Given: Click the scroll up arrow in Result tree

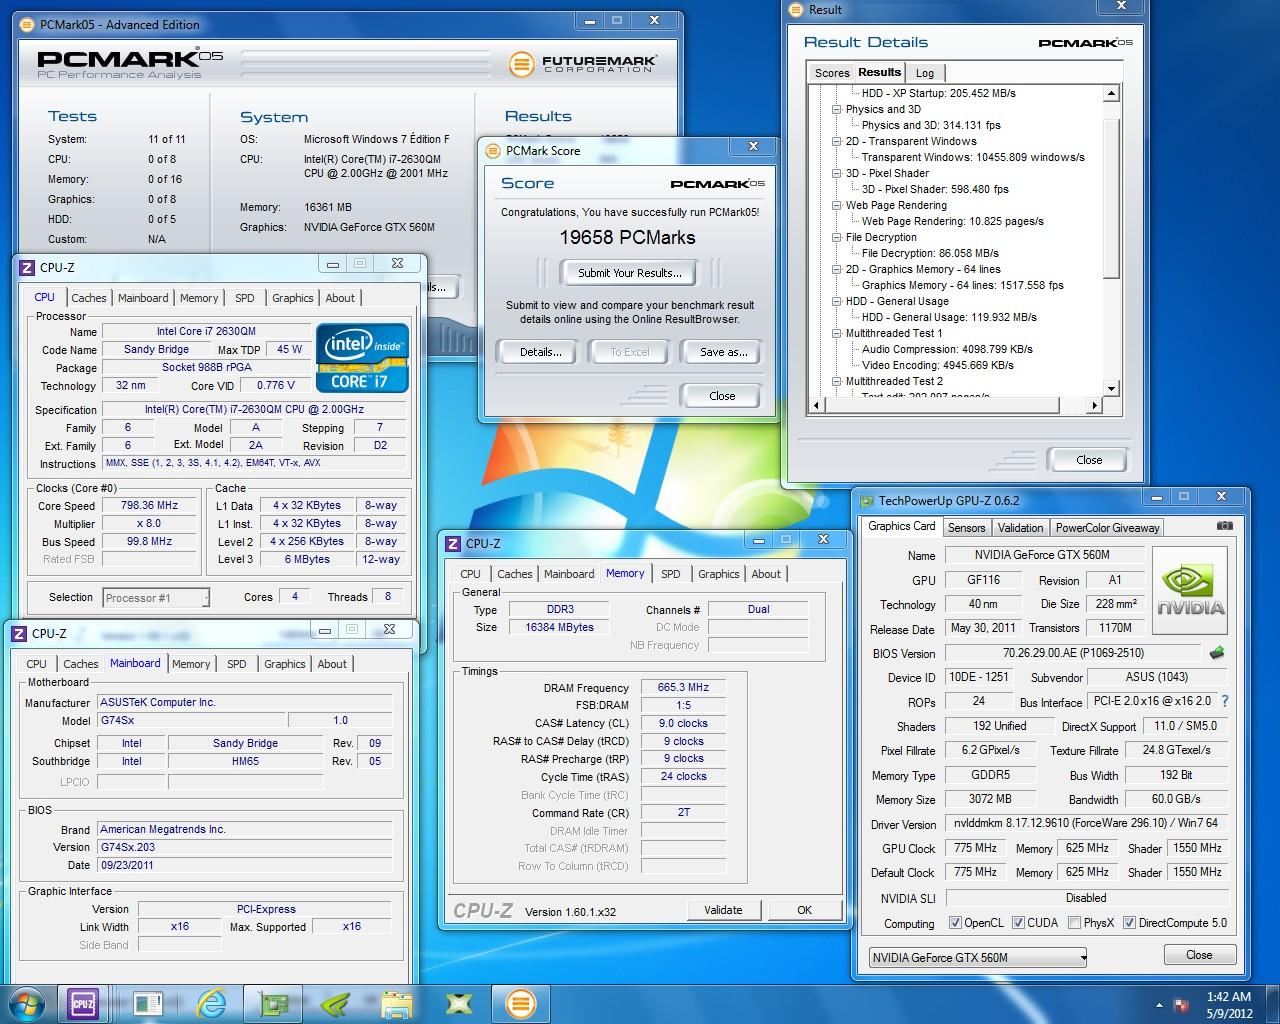Looking at the screenshot, I should pos(1111,93).
